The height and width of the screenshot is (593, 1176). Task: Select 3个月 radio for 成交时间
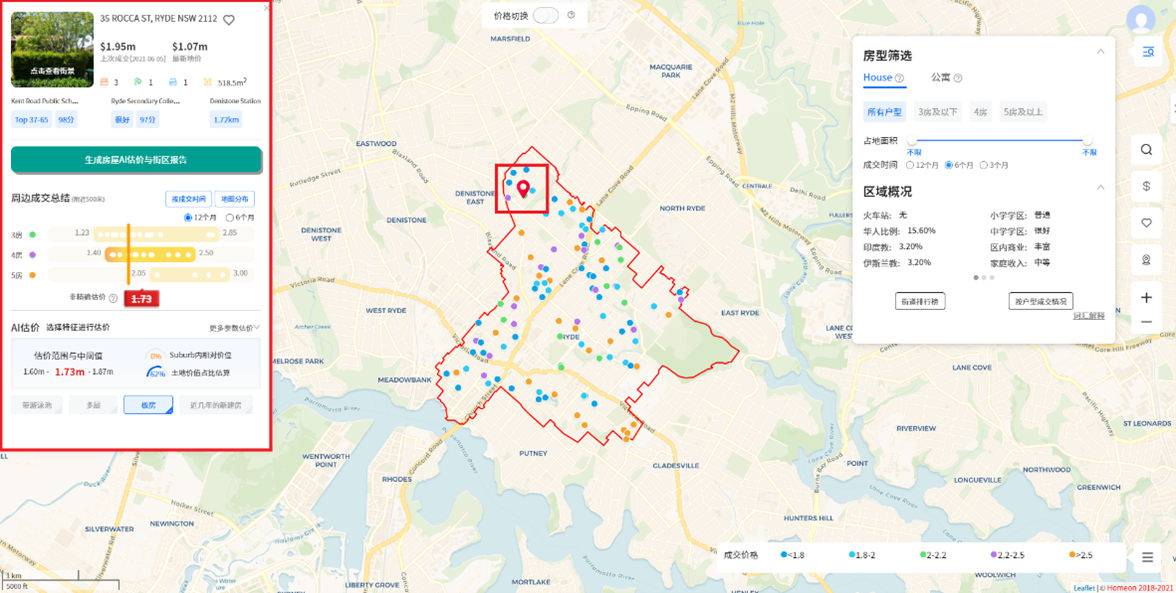[983, 165]
